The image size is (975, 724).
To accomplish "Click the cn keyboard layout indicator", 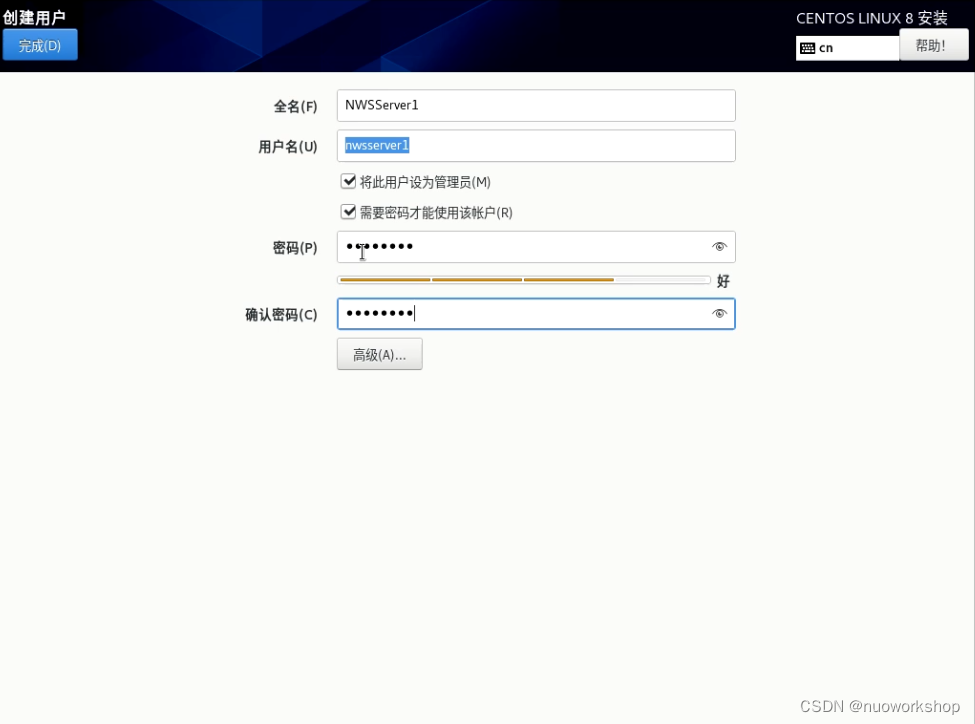I will 847,48.
